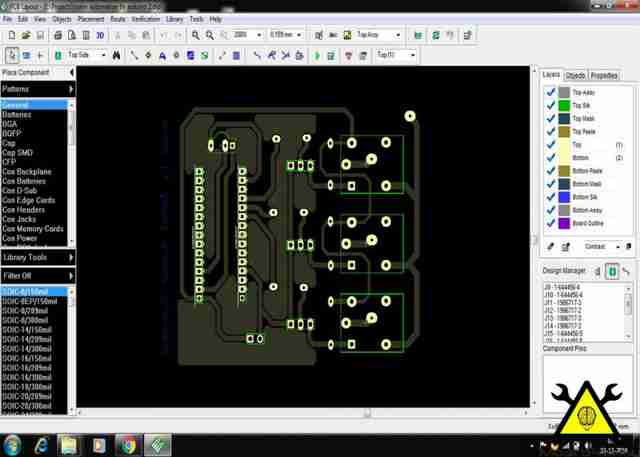Click the New document icon
This screenshot has width=640, height=457.
[x=12, y=35]
